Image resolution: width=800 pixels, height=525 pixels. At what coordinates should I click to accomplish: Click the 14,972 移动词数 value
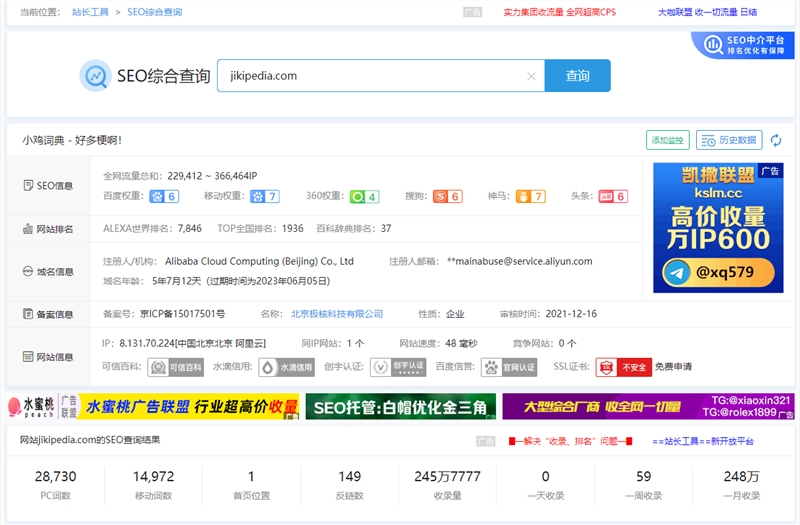coord(154,477)
